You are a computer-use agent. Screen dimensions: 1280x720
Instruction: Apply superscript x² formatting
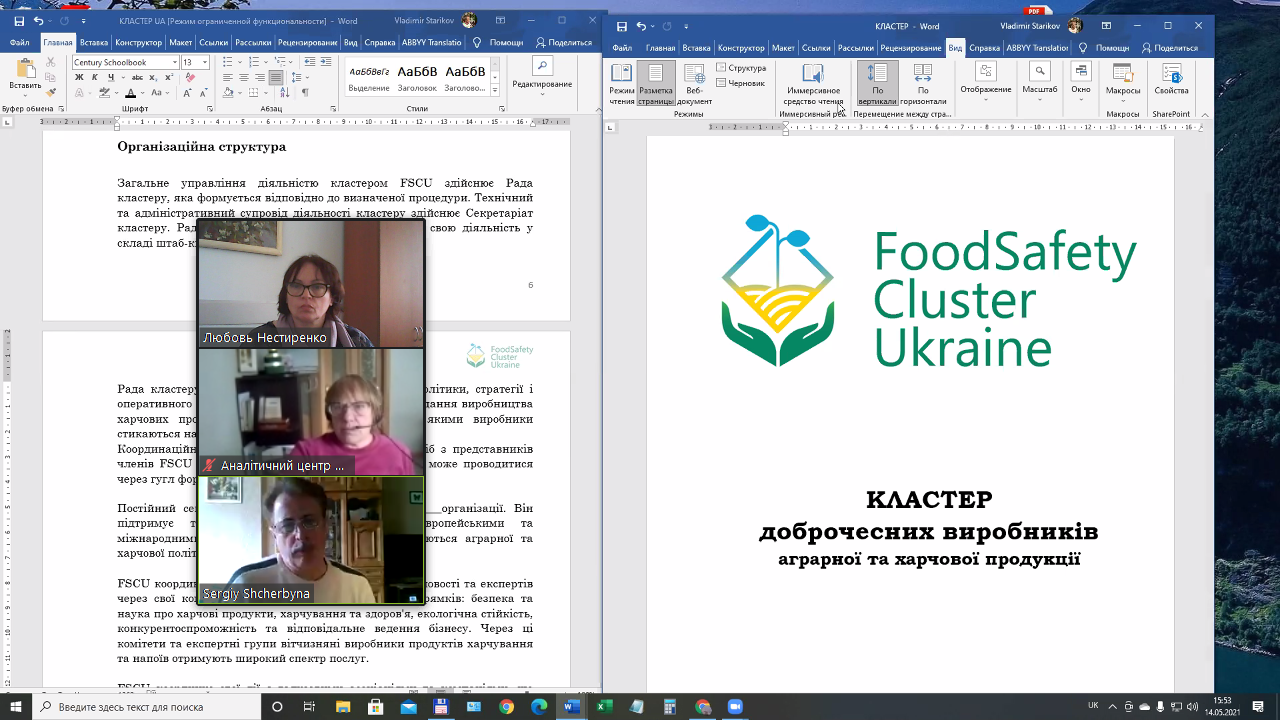point(169,77)
